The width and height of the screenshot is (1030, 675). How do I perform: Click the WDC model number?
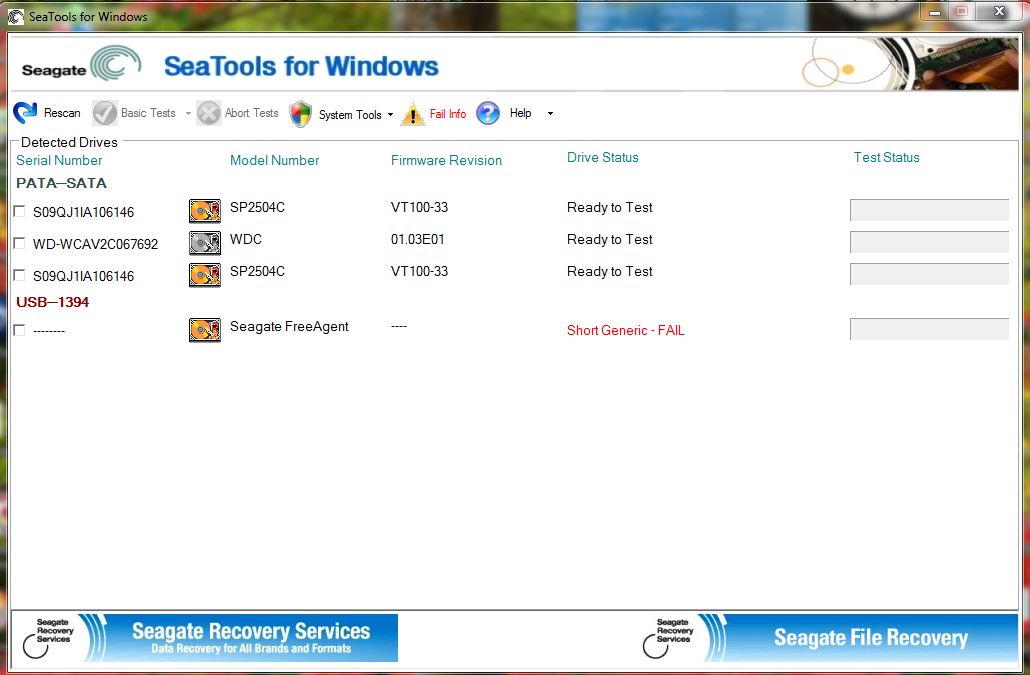pos(246,239)
